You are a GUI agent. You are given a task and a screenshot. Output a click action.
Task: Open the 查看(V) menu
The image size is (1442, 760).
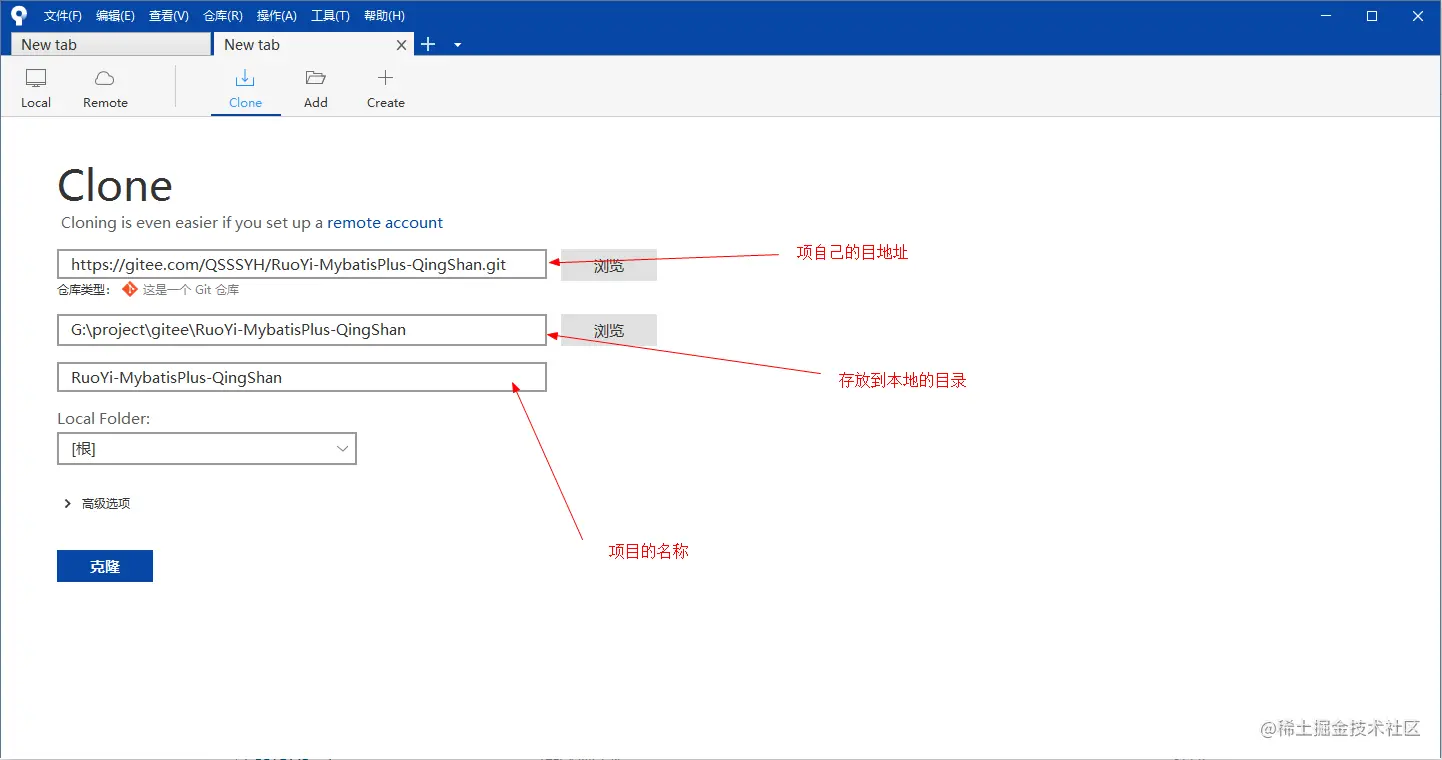(168, 16)
